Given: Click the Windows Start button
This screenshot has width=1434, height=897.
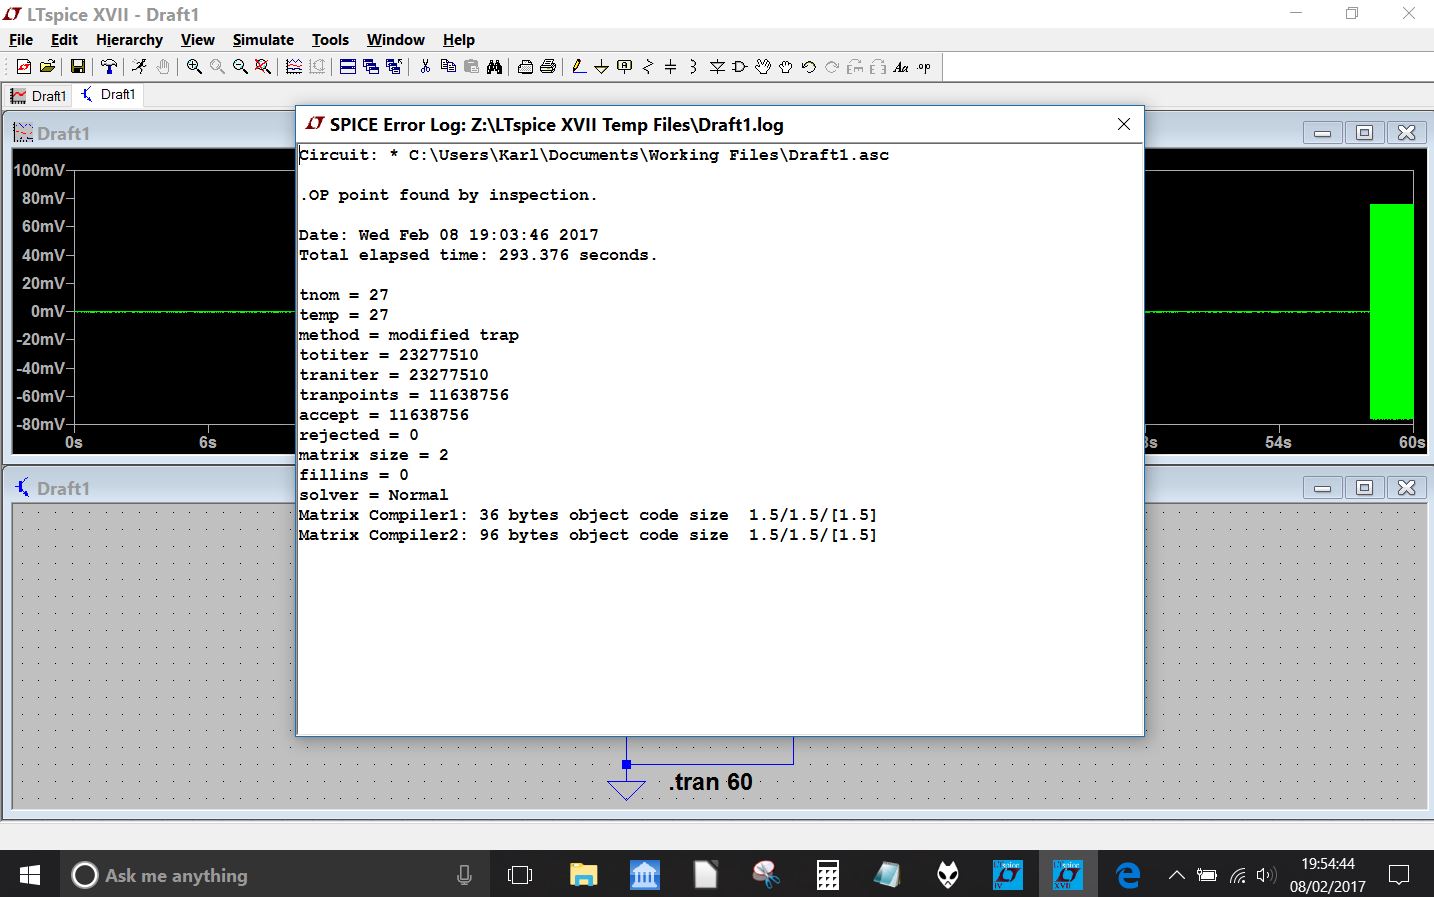Looking at the screenshot, I should tap(30, 875).
